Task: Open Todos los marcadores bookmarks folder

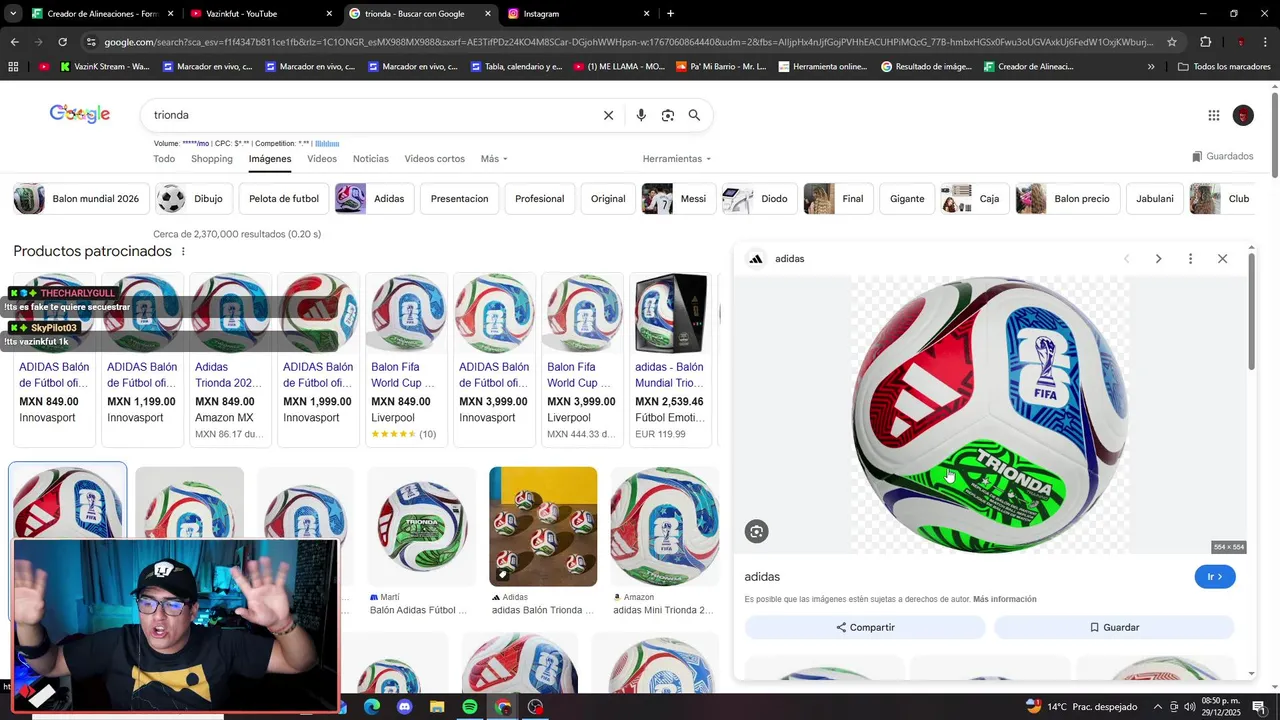Action: click(x=1223, y=67)
